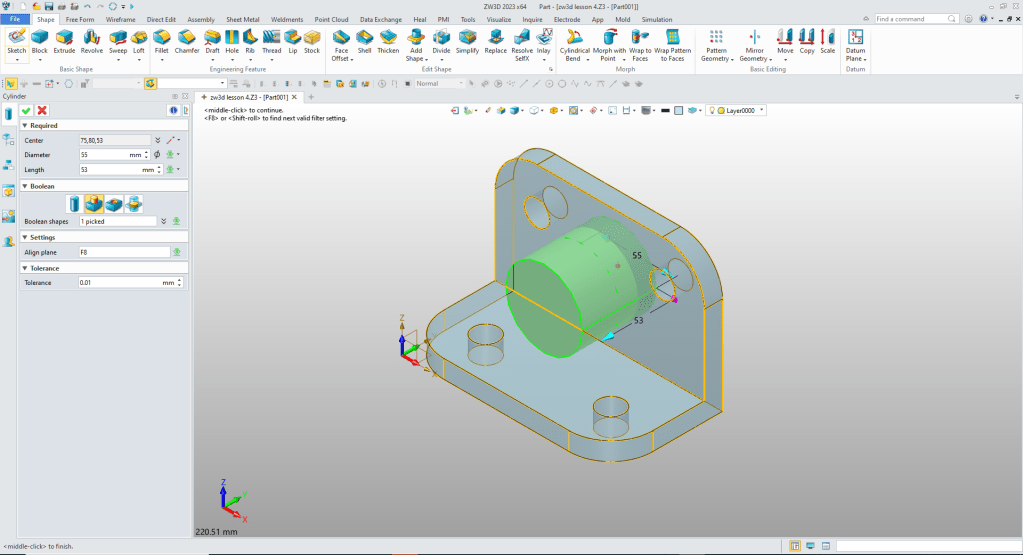Select the base Boolean mode option
Image resolution: width=1023 pixels, height=555 pixels.
[74, 204]
